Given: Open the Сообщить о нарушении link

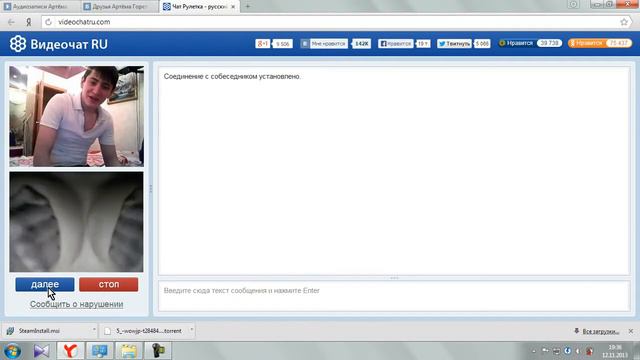Looking at the screenshot, I should [76, 304].
